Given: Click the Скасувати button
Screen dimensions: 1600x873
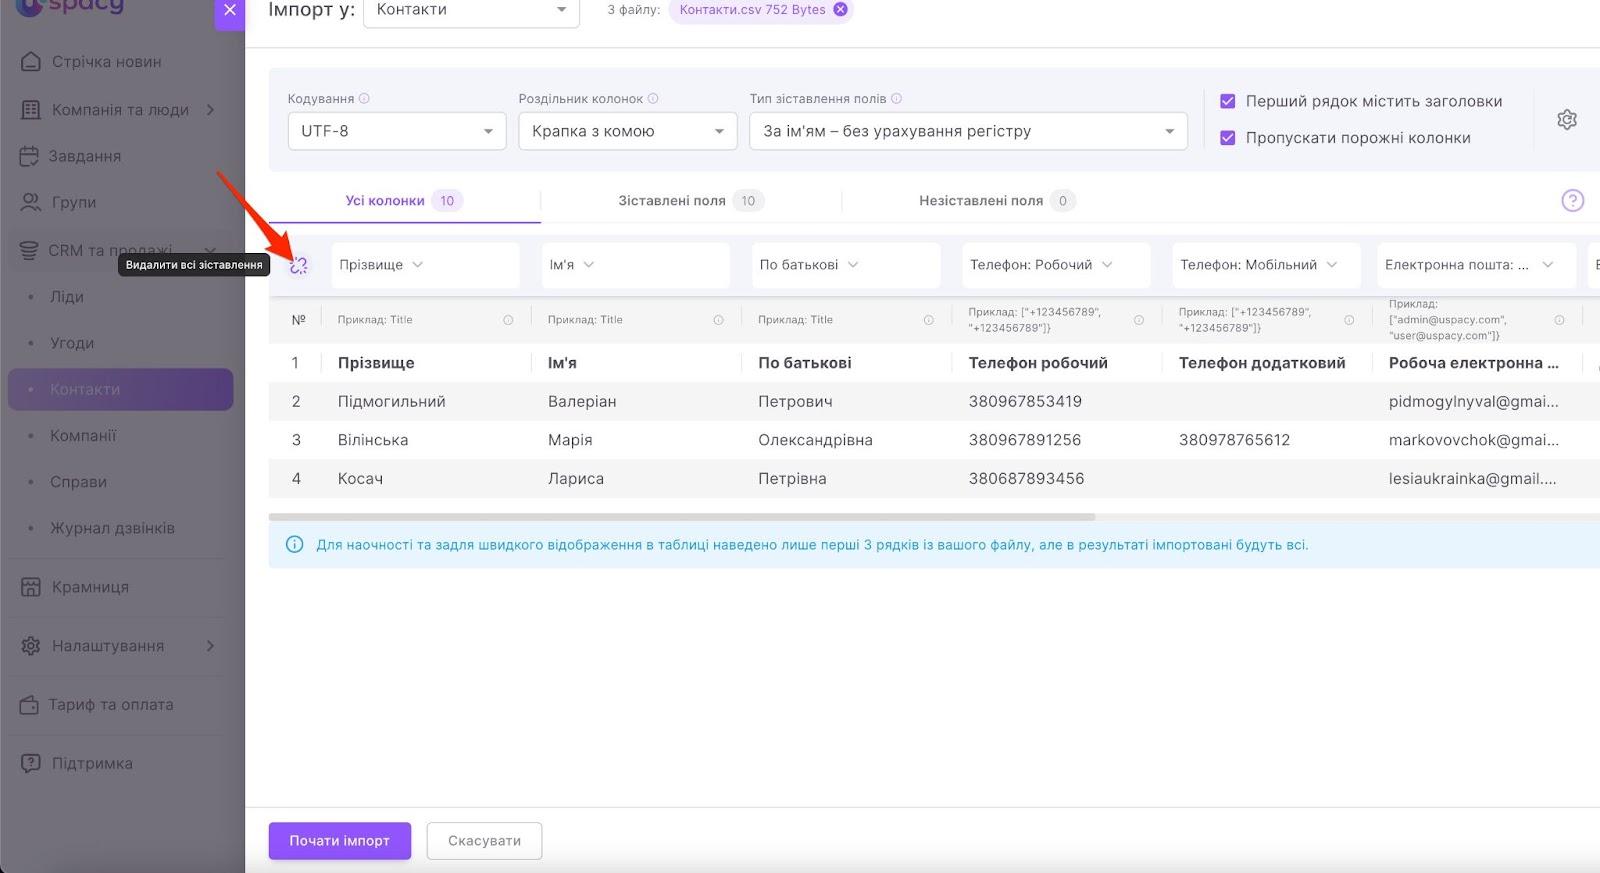Looking at the screenshot, I should (484, 841).
